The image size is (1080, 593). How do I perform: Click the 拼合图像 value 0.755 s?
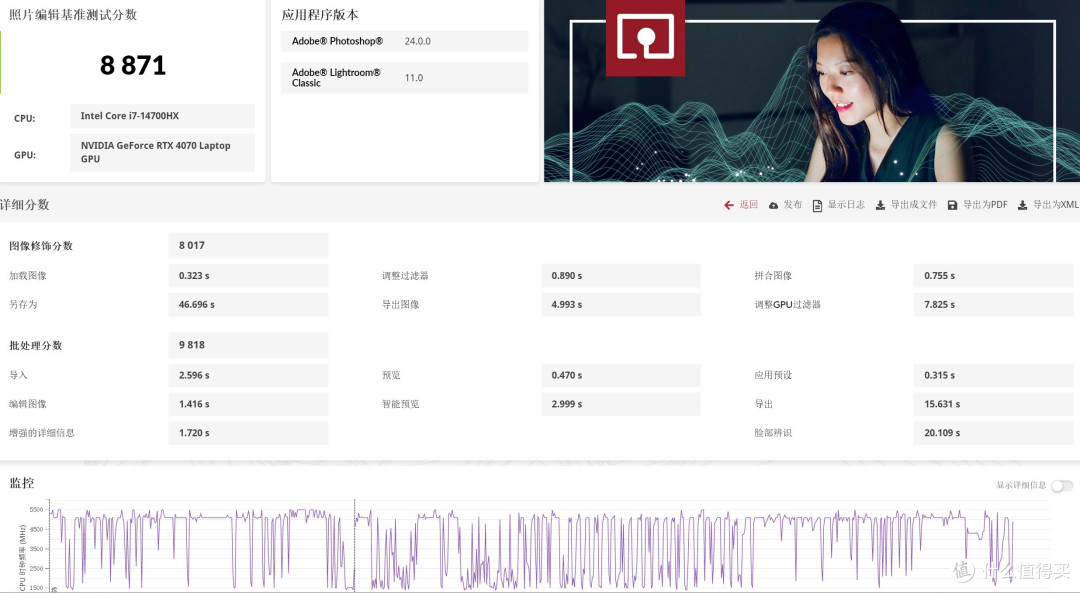coord(994,275)
